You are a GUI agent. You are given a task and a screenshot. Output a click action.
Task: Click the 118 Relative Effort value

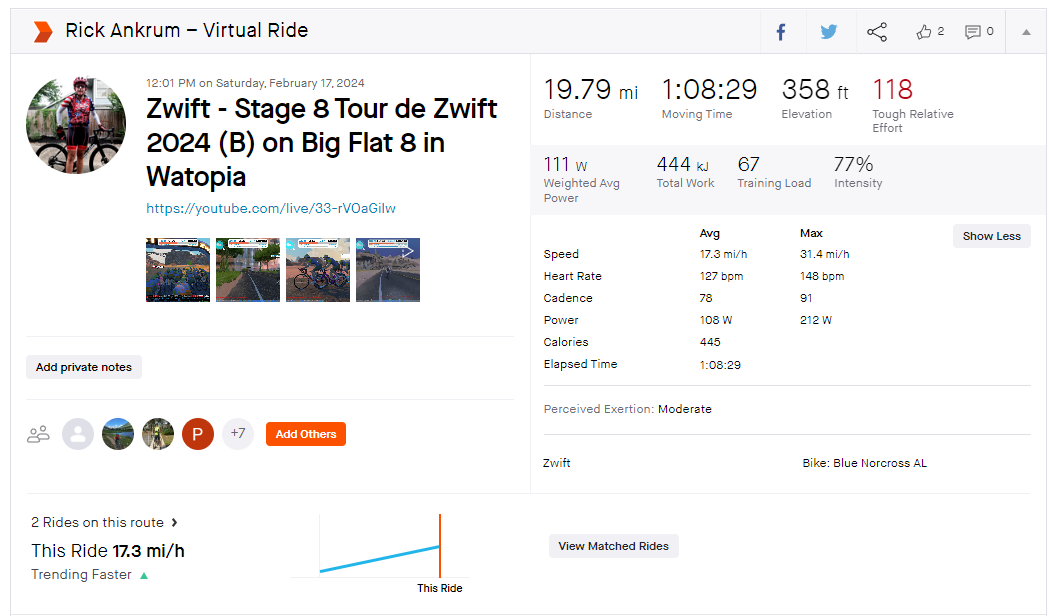(x=892, y=89)
